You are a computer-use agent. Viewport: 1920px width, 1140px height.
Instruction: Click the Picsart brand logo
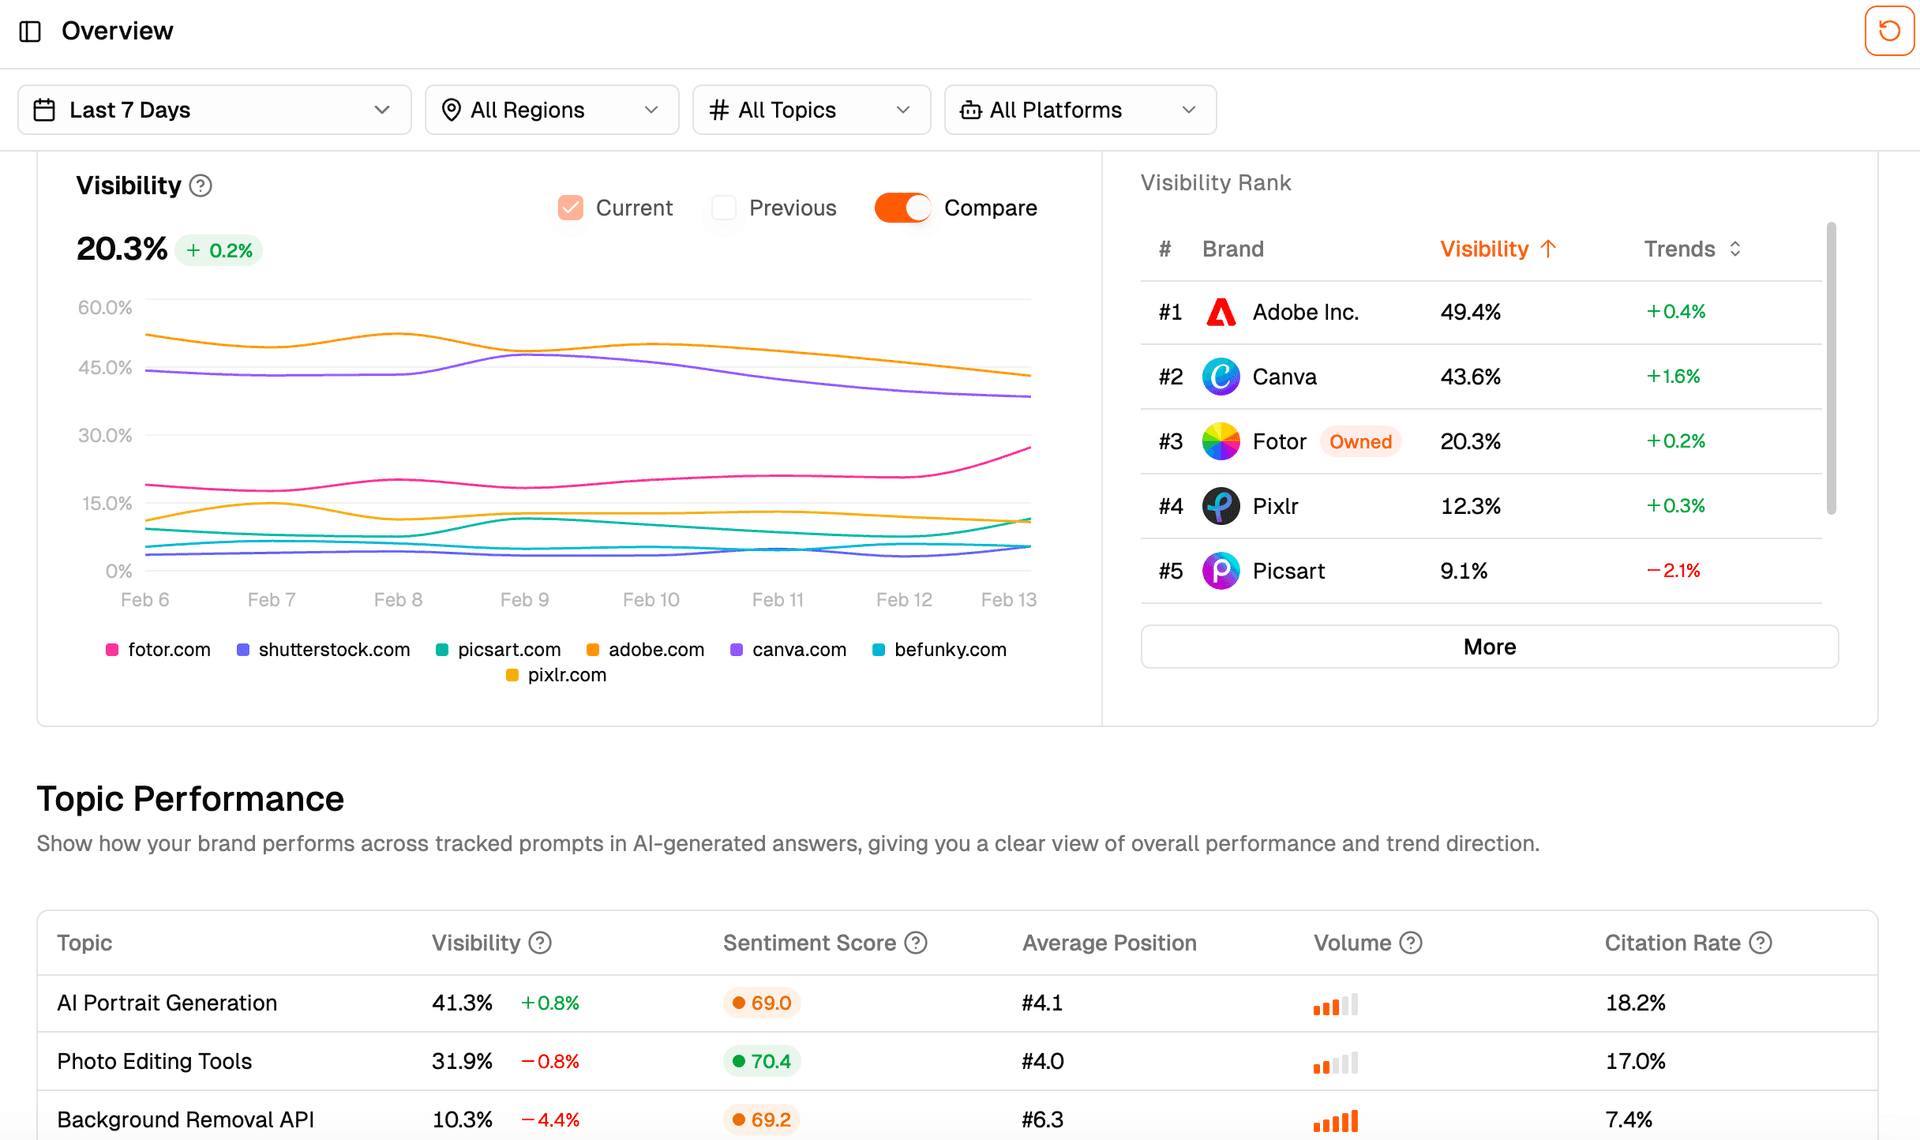(x=1220, y=571)
